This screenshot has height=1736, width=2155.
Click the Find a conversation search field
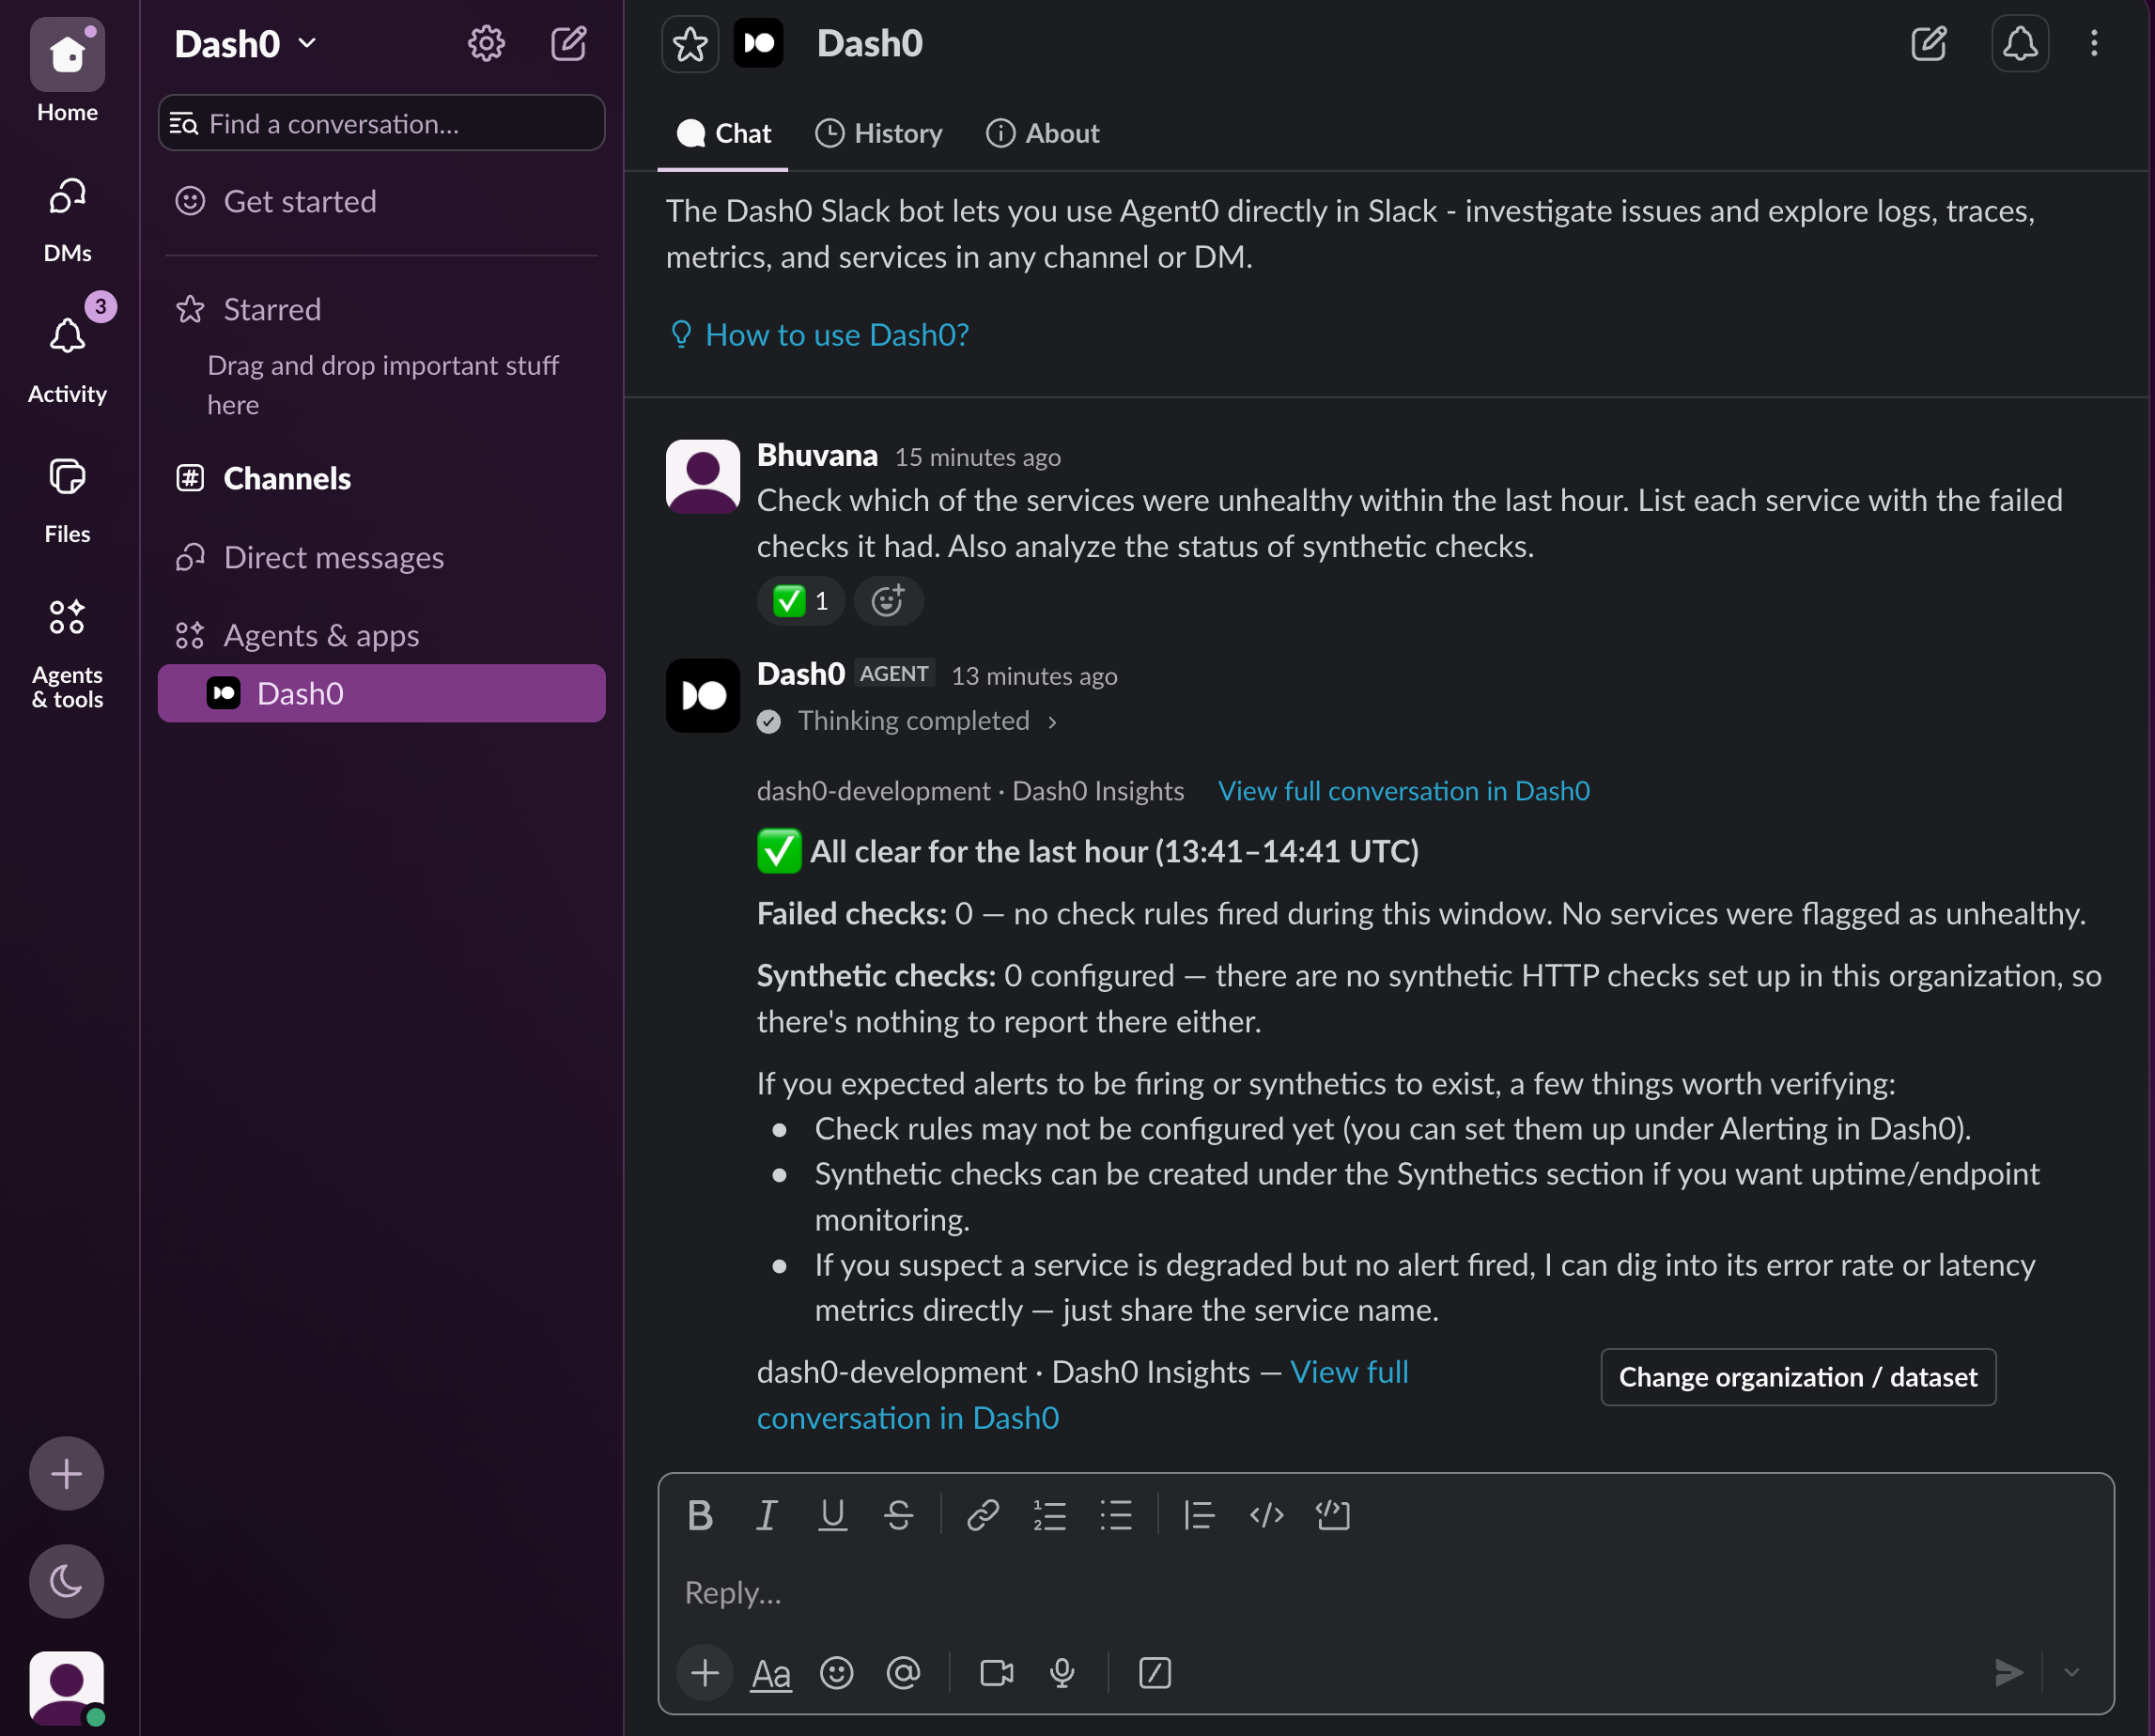click(x=381, y=123)
